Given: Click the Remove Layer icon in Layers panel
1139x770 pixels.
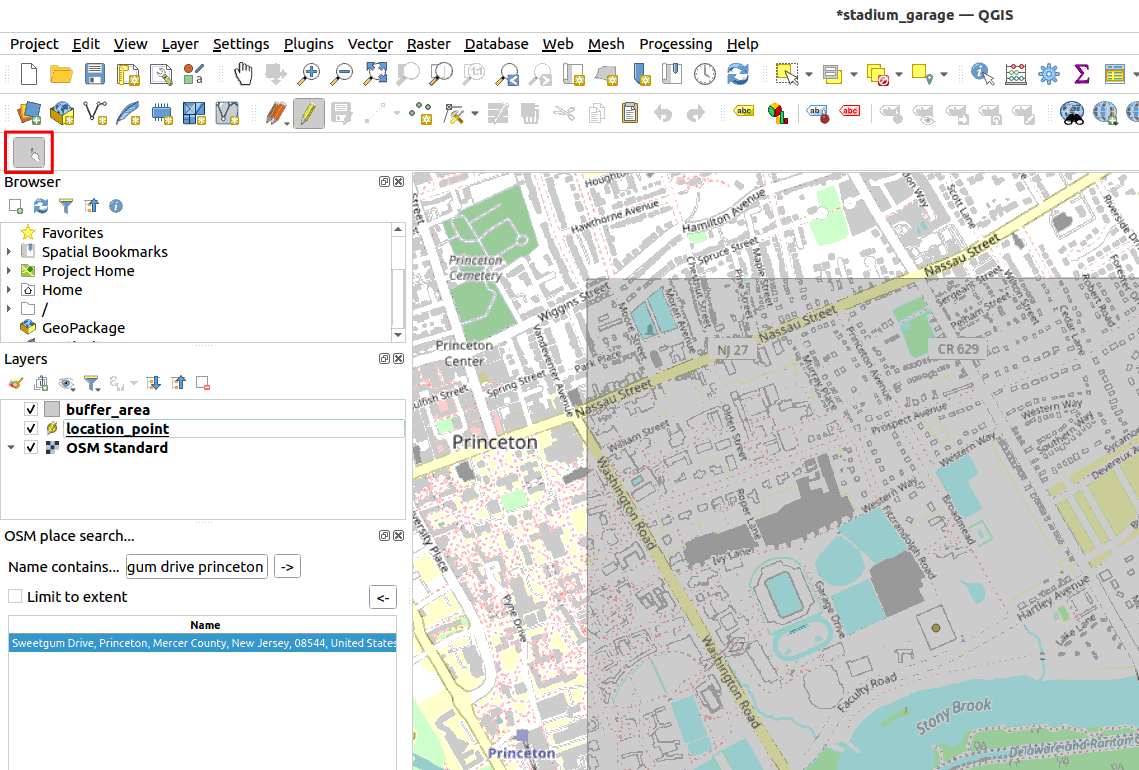Looking at the screenshot, I should coord(202,383).
